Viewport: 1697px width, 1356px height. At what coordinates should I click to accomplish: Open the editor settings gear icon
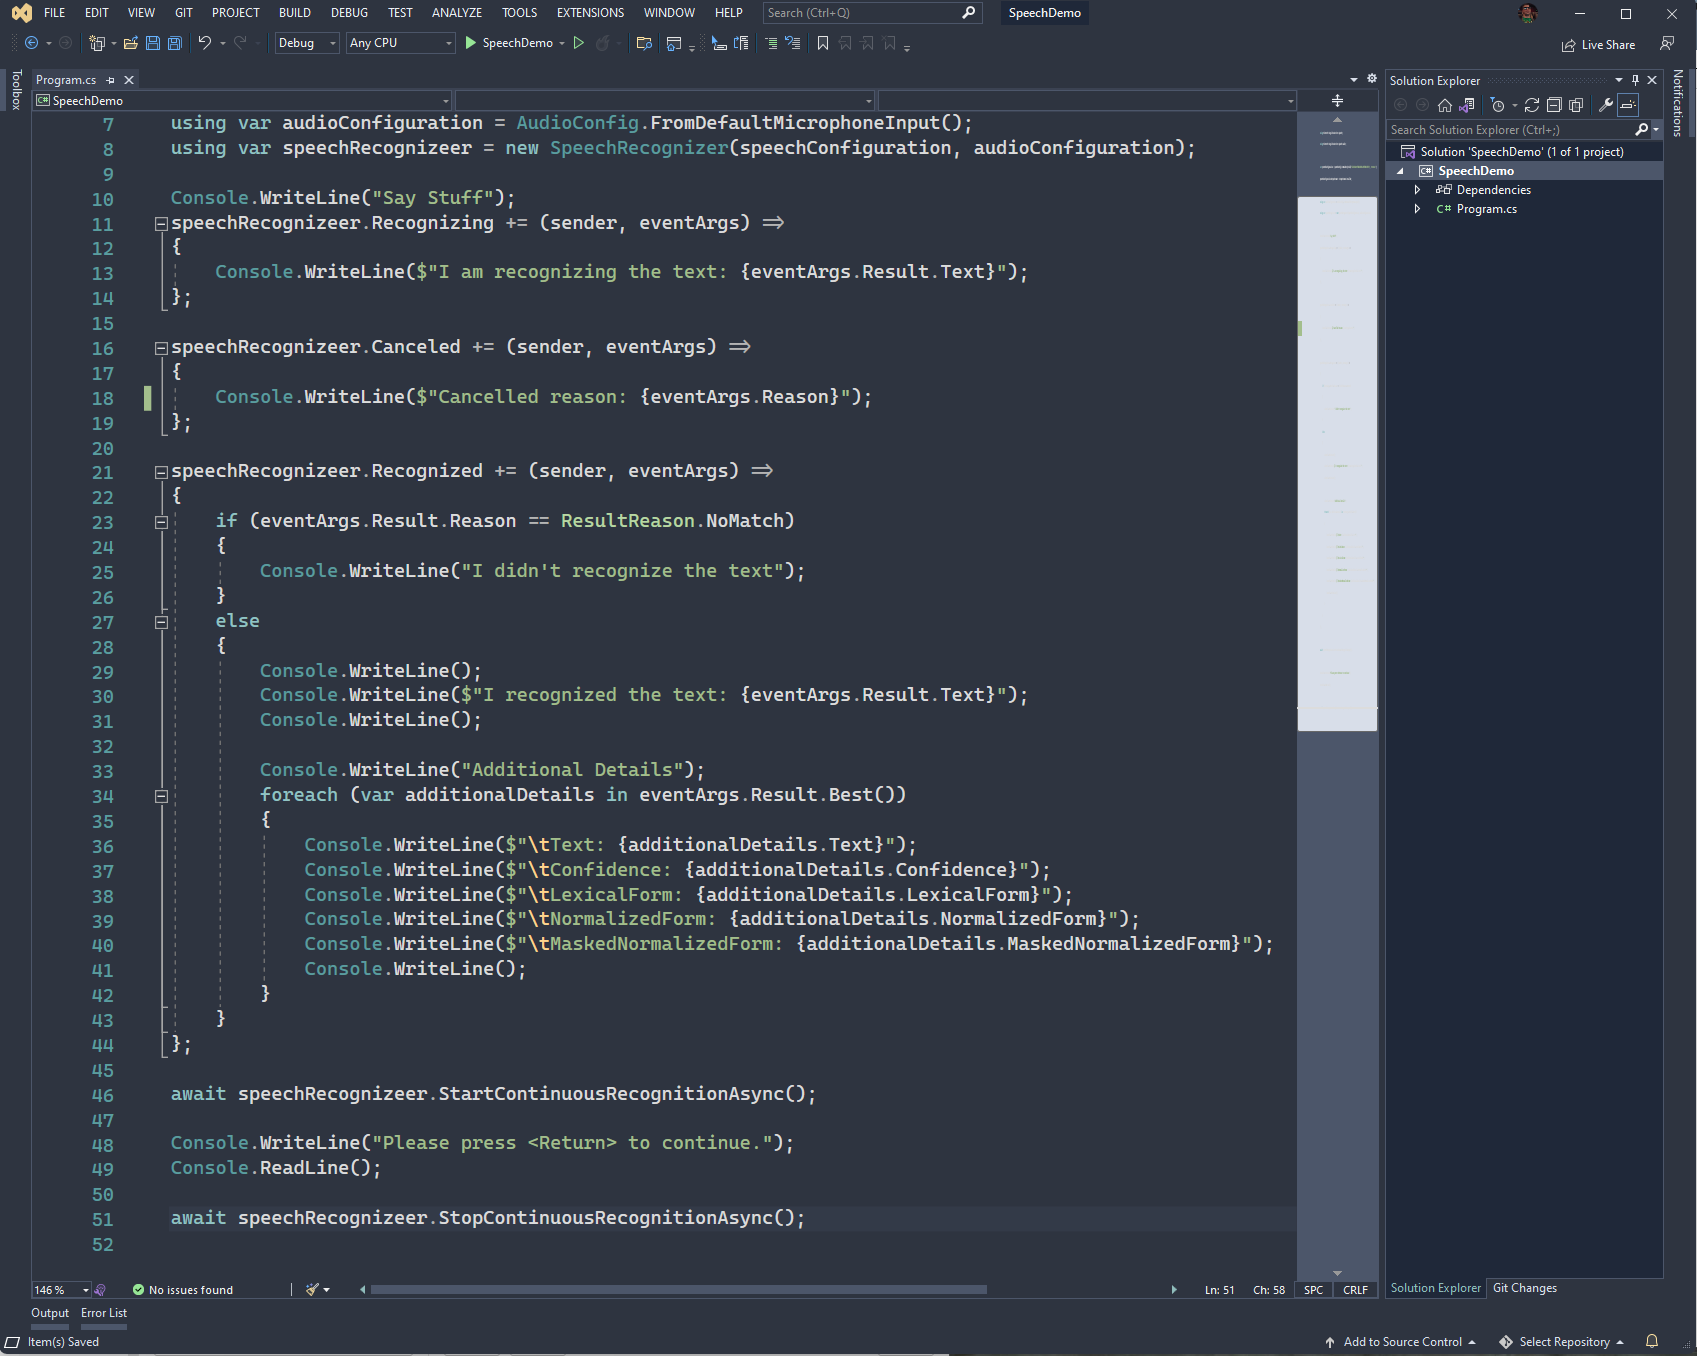(x=1372, y=79)
